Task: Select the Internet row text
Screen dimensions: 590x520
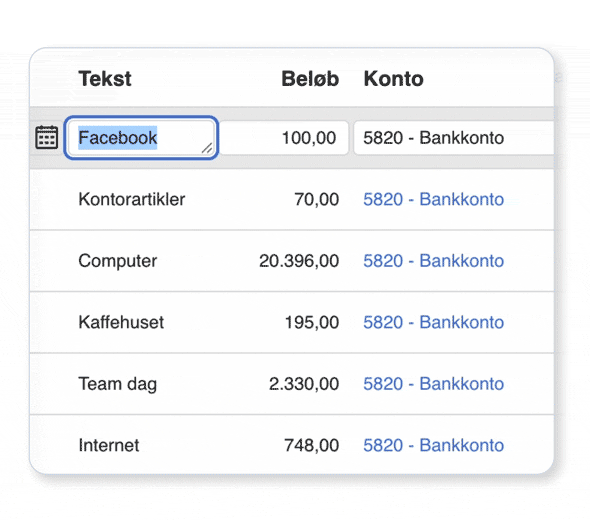Action: (x=109, y=445)
